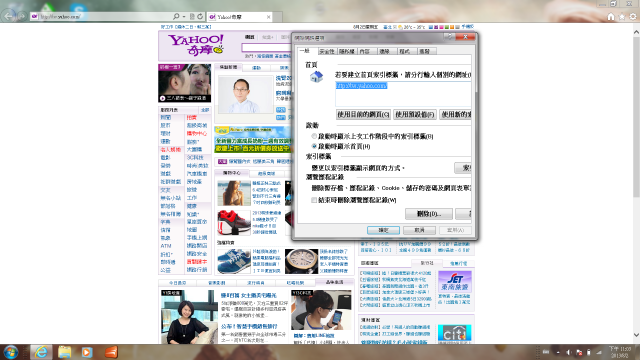Click the JET 東南旅遊 ad image

tap(455, 282)
